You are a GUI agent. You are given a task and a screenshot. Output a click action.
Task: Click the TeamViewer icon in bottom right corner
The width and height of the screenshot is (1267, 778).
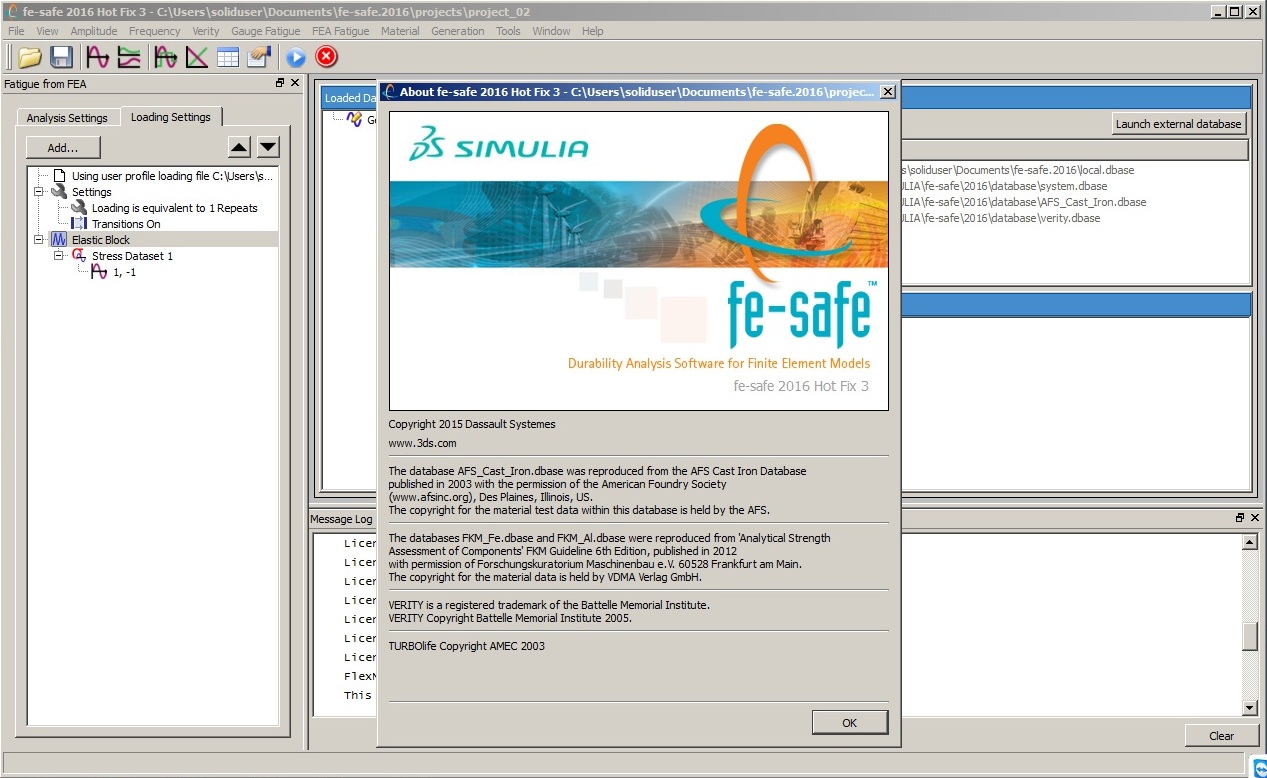(x=1259, y=768)
